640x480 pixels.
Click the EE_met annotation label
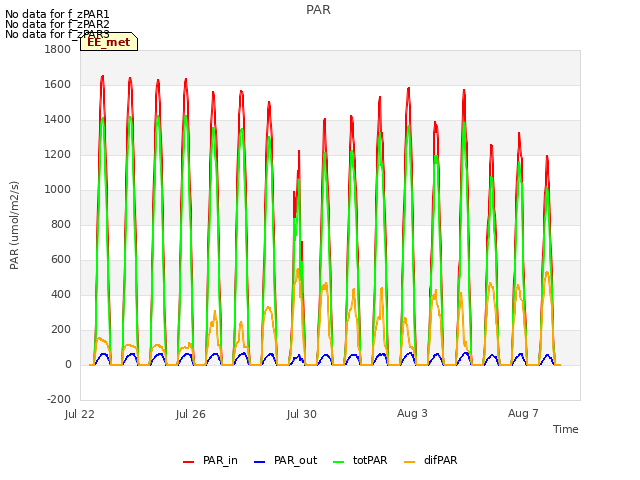109,42
